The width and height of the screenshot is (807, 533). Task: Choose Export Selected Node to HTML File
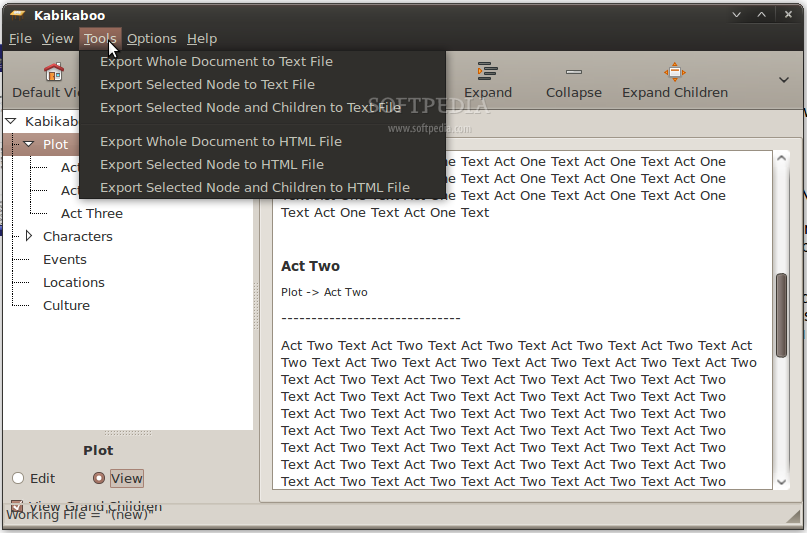tap(211, 164)
